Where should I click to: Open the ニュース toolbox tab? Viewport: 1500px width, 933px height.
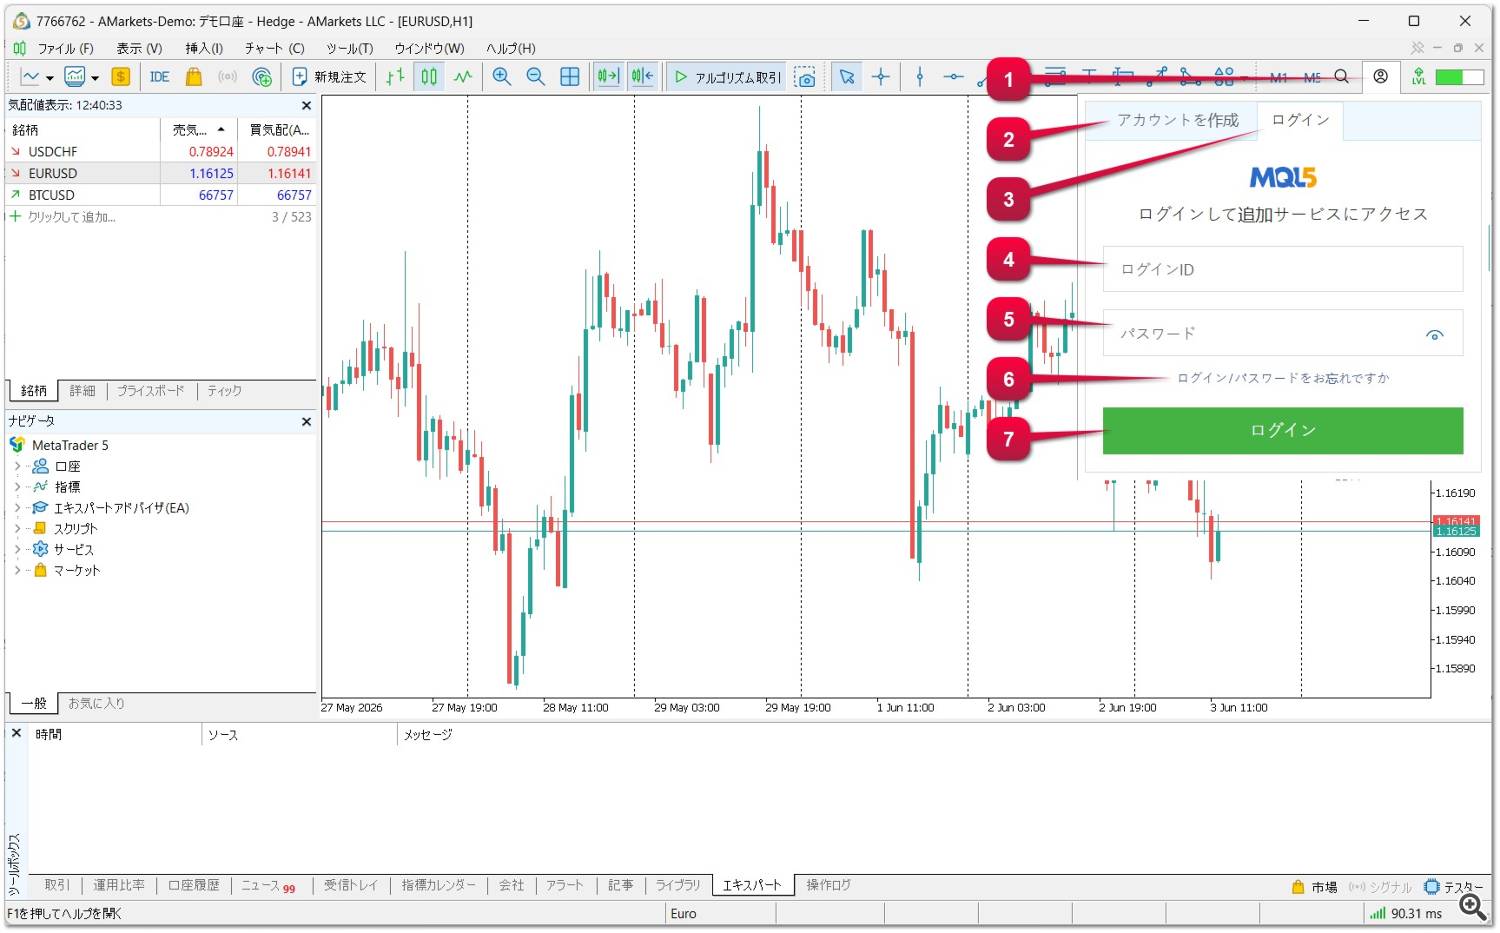point(268,886)
